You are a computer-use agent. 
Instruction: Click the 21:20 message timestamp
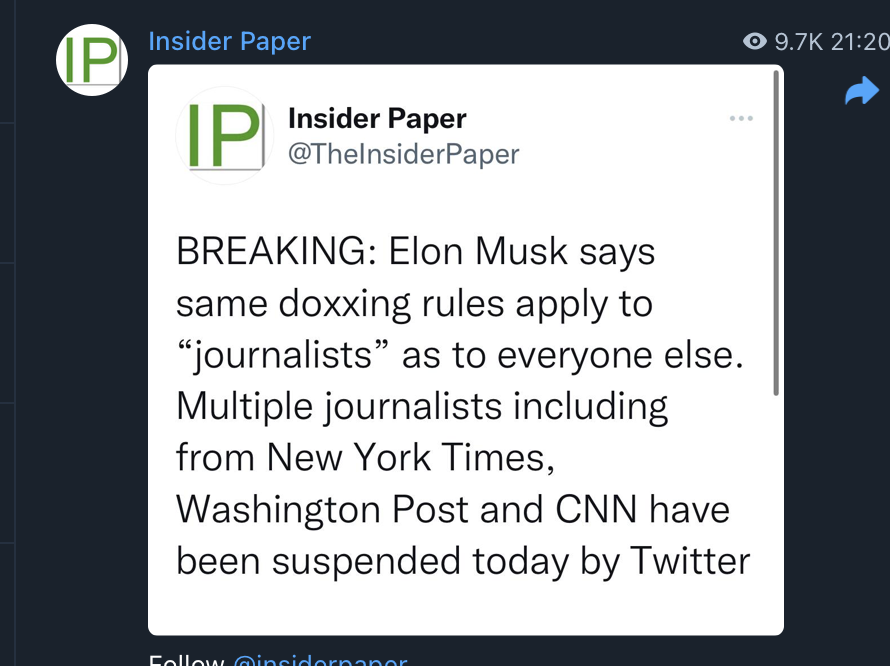860,41
